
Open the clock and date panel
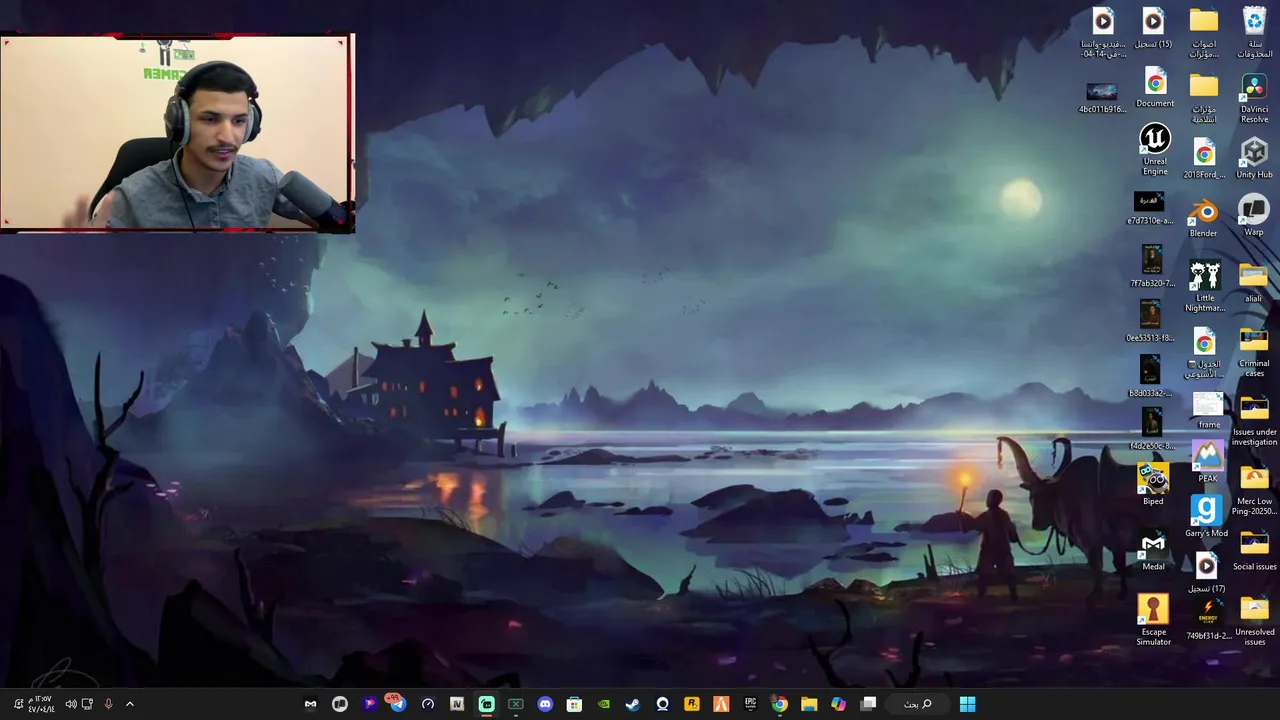click(x=41, y=704)
